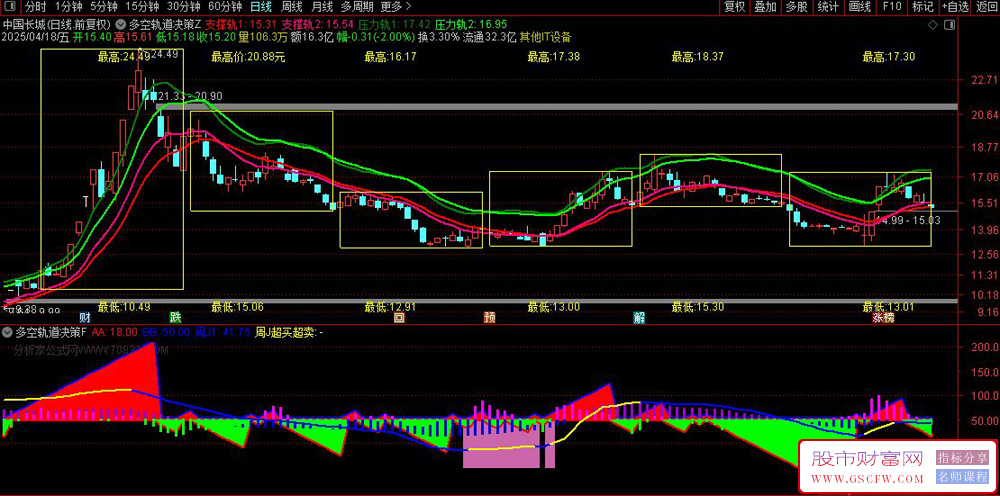Screen dimensions: 1000x496
Task: Select the 1分钟 period tab
Action: coord(68,7)
